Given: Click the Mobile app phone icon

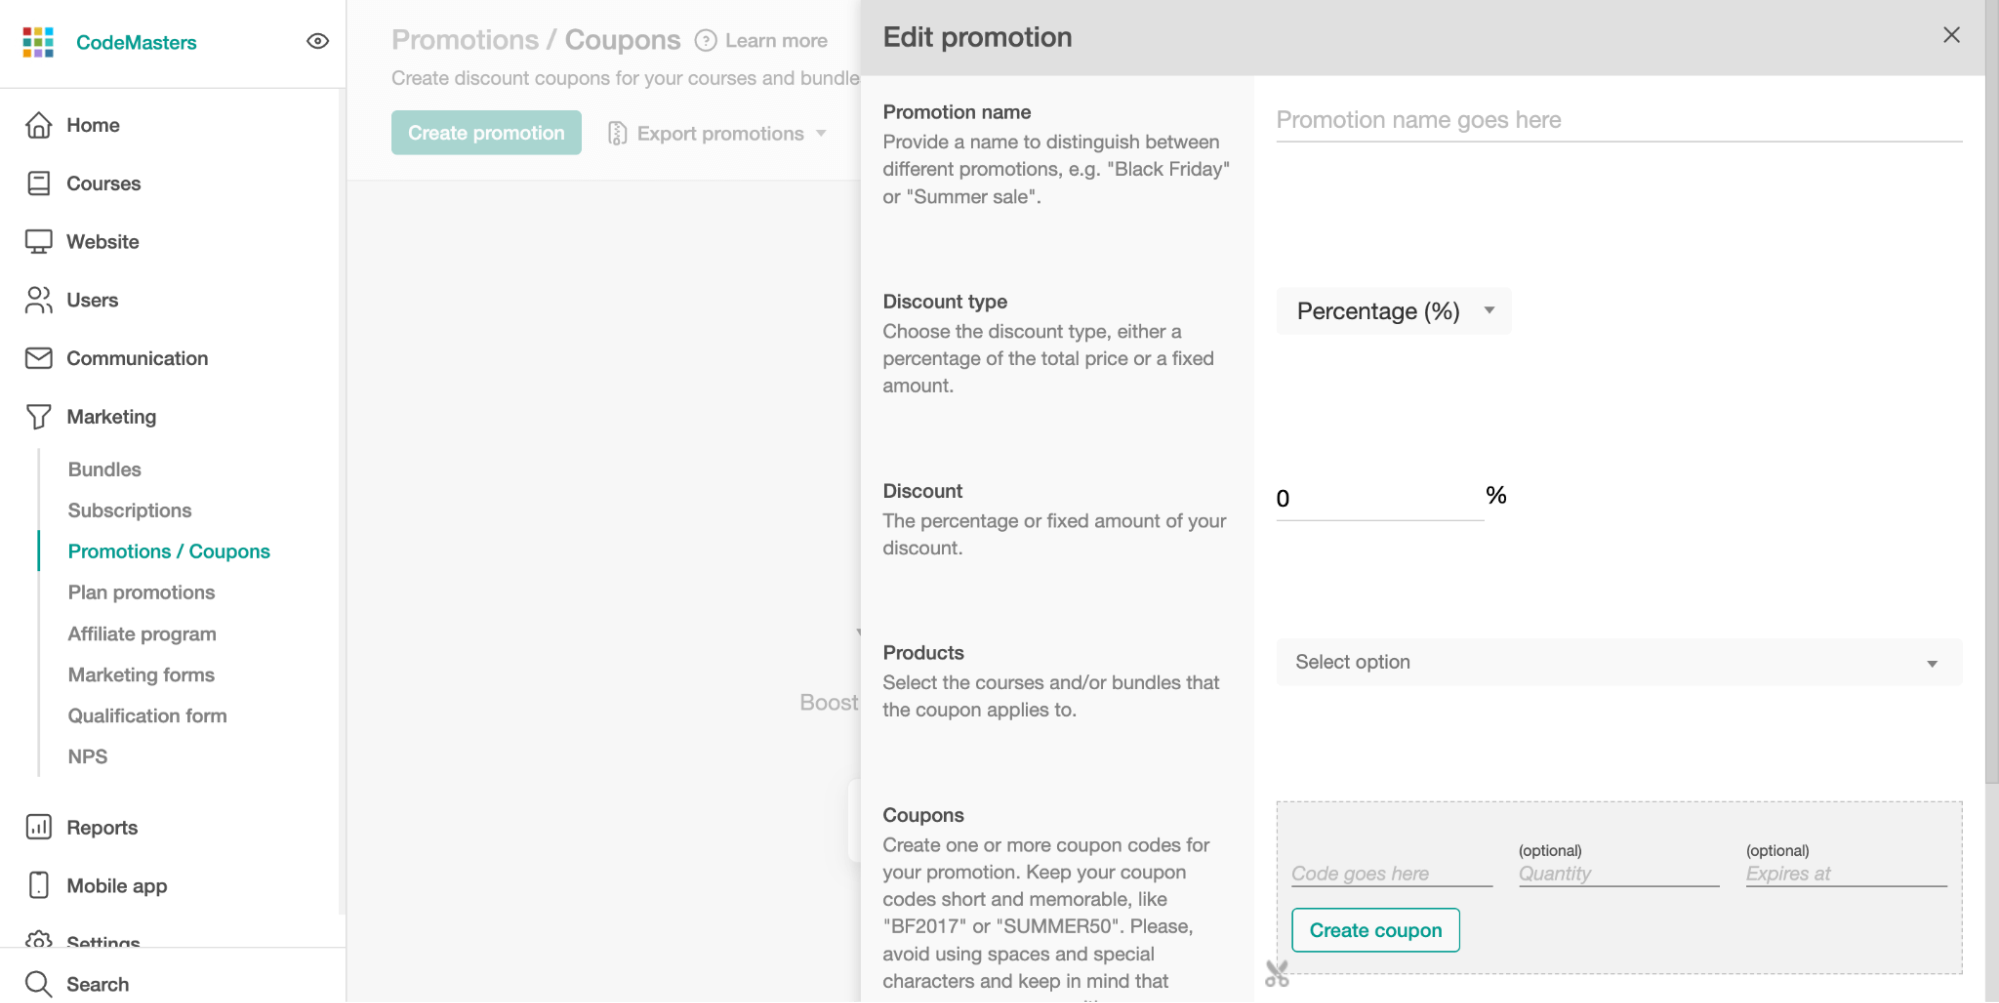Looking at the screenshot, I should pyautogui.click(x=38, y=885).
